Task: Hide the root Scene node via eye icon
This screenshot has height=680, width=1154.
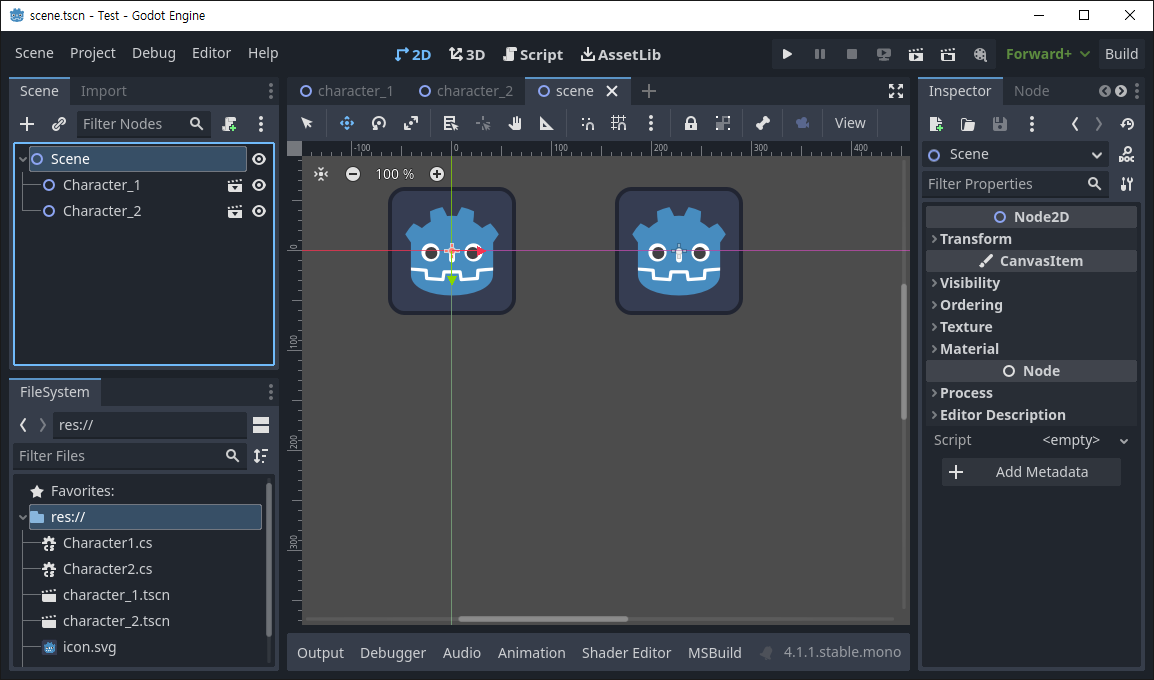Action: [259, 159]
